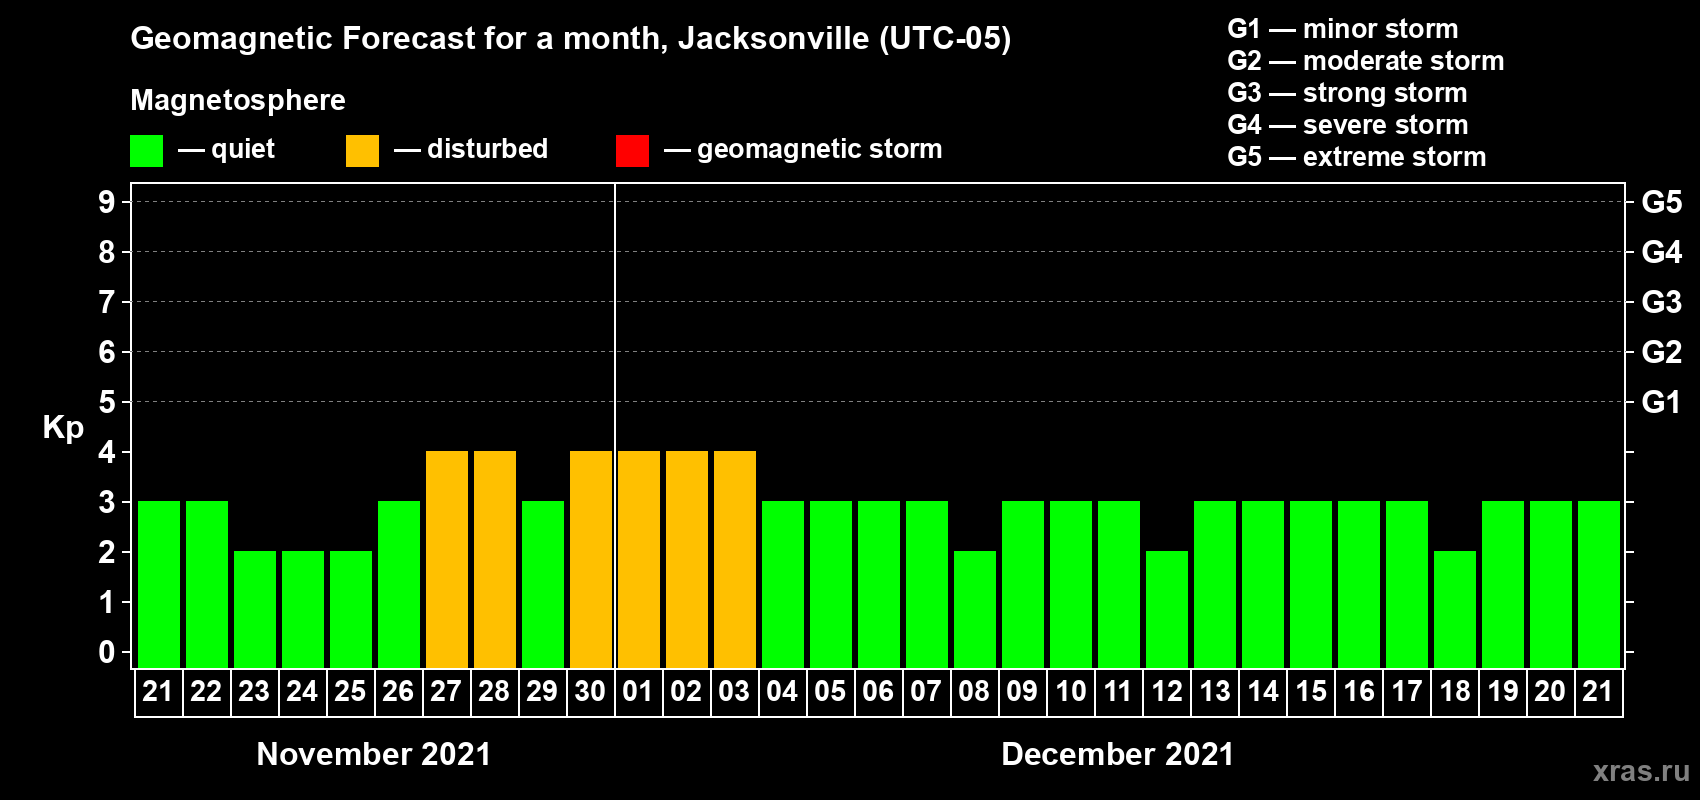The height and width of the screenshot is (800, 1700).
Task: Click the date cell 24 in November
Action: [x=303, y=692]
